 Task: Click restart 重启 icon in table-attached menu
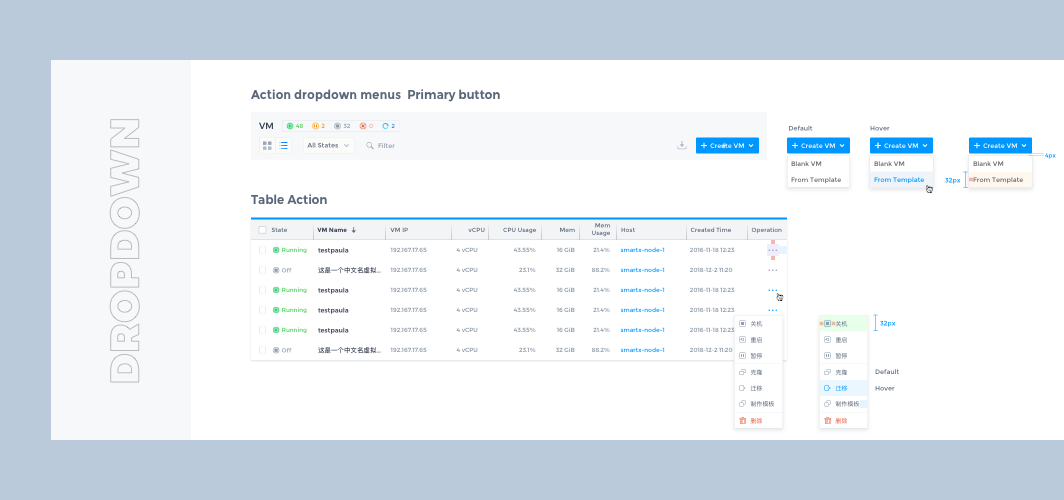click(x=742, y=339)
